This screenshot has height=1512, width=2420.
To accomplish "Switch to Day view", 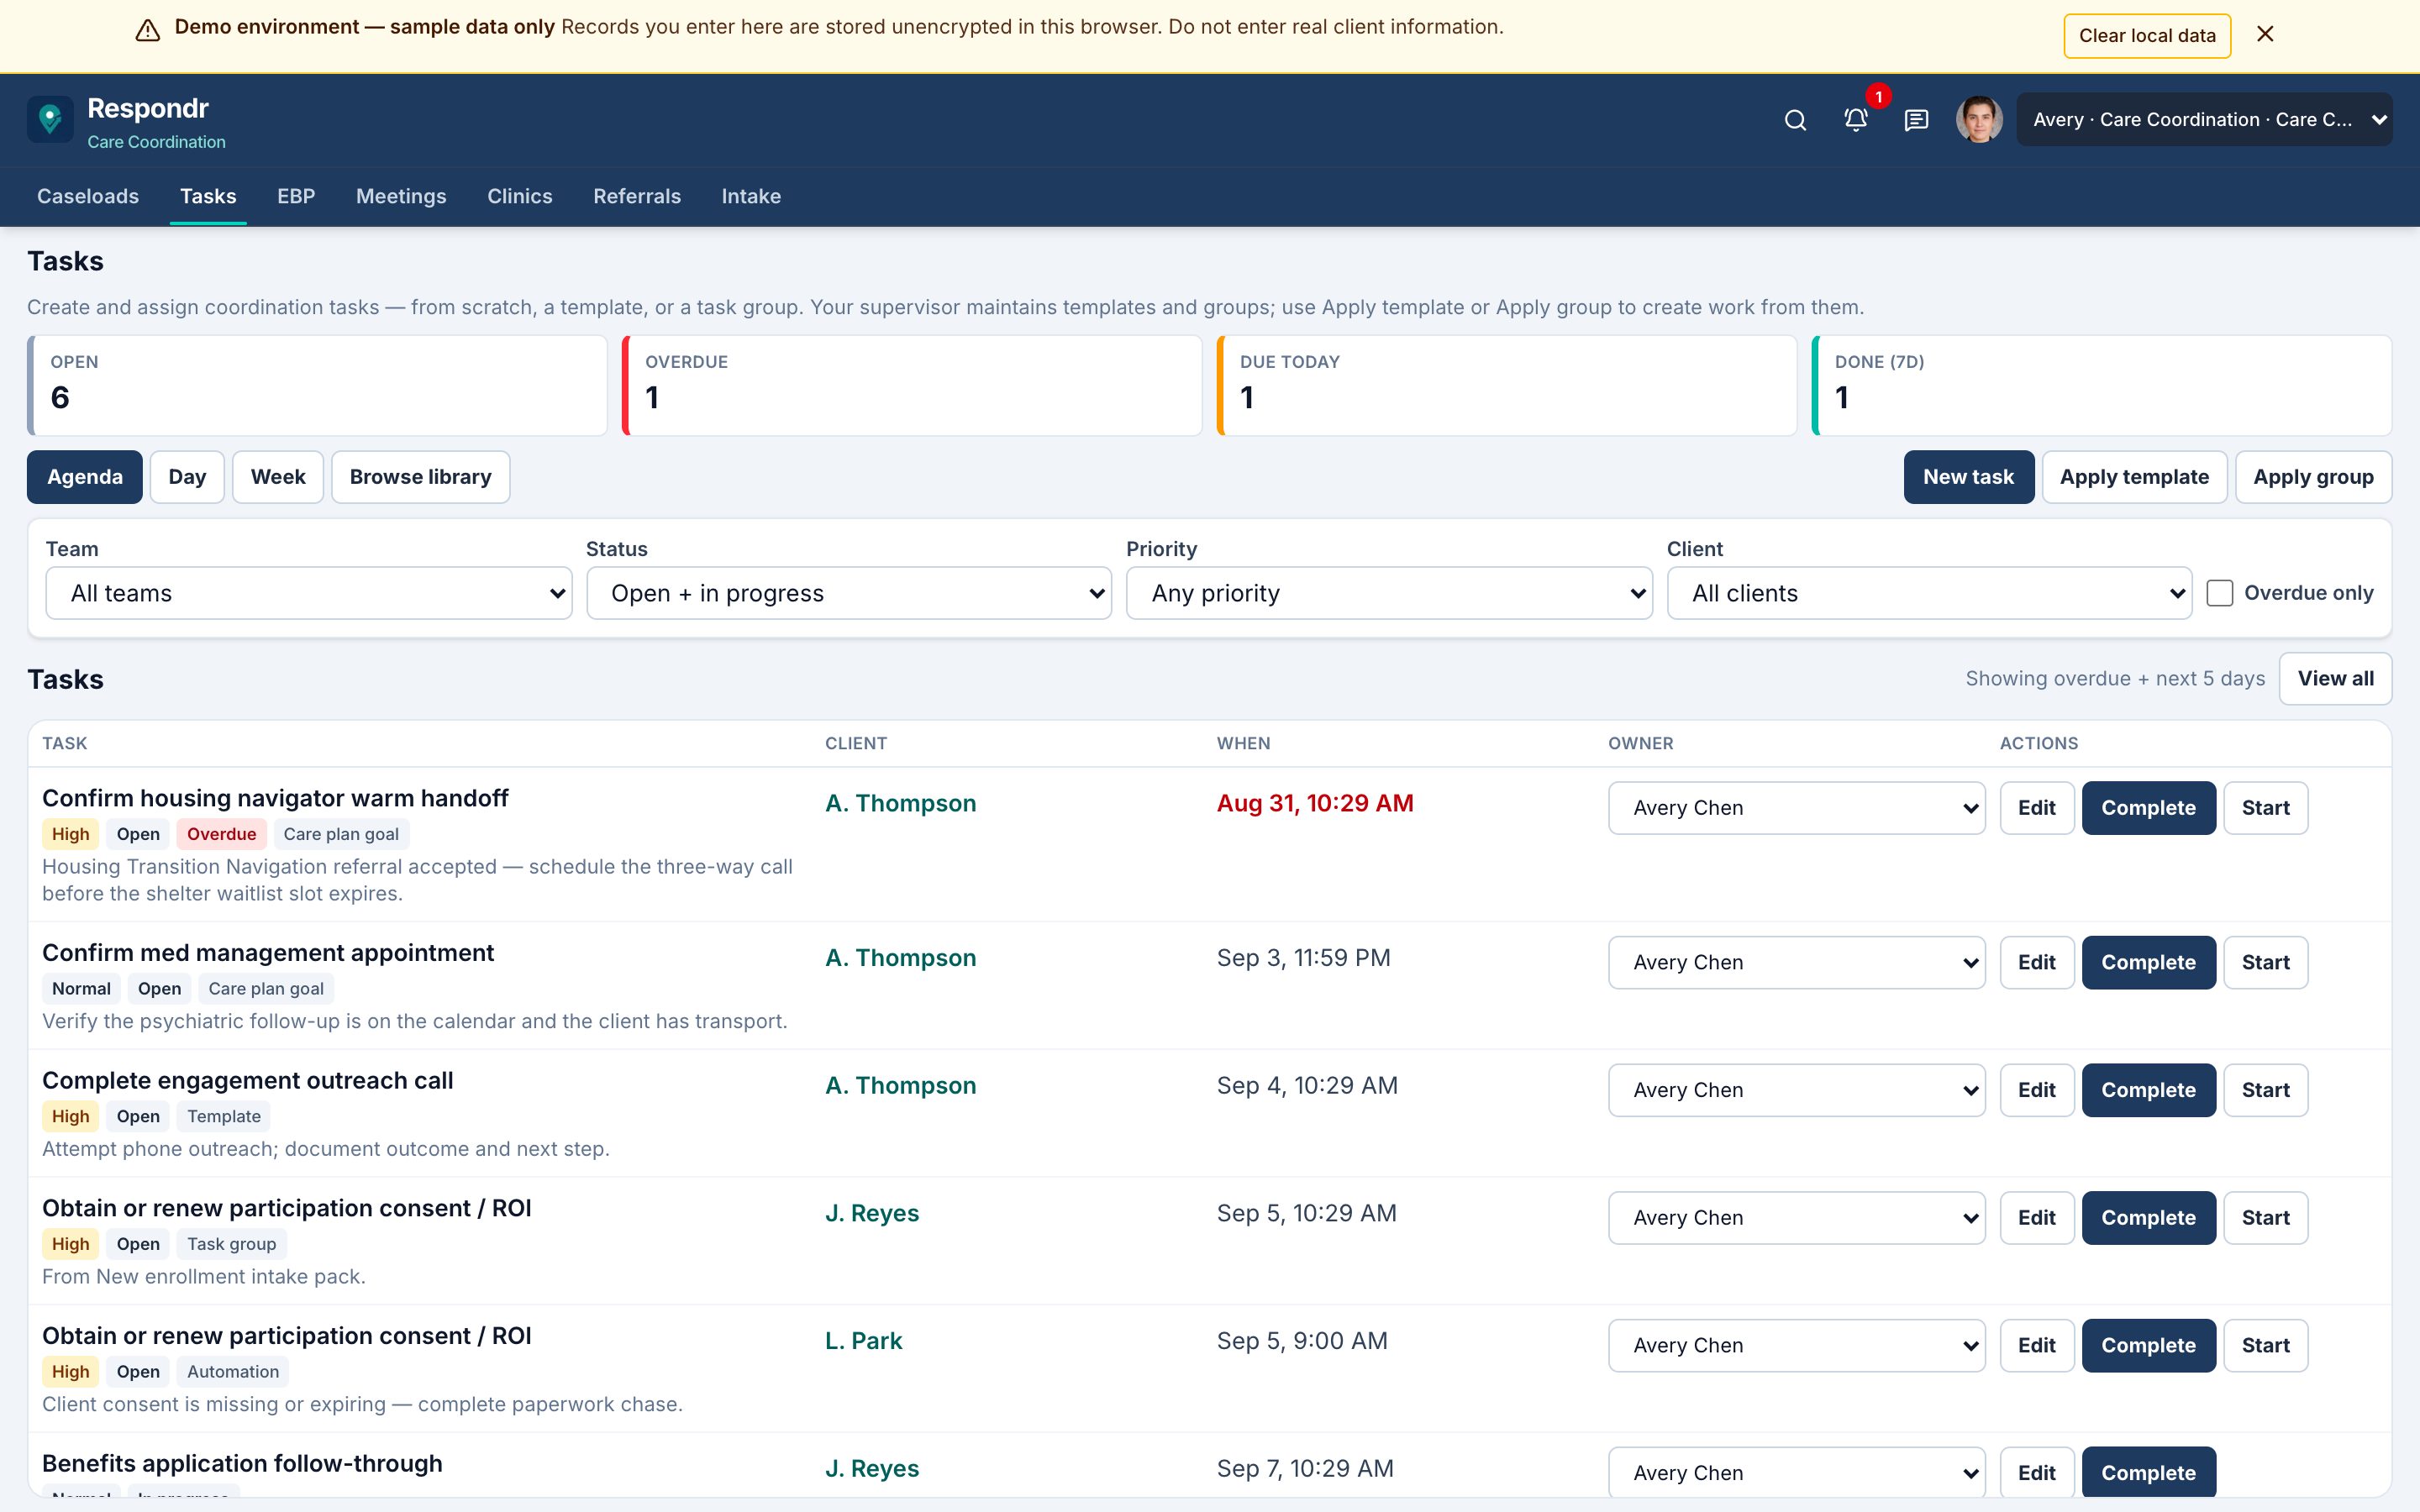I will [187, 477].
